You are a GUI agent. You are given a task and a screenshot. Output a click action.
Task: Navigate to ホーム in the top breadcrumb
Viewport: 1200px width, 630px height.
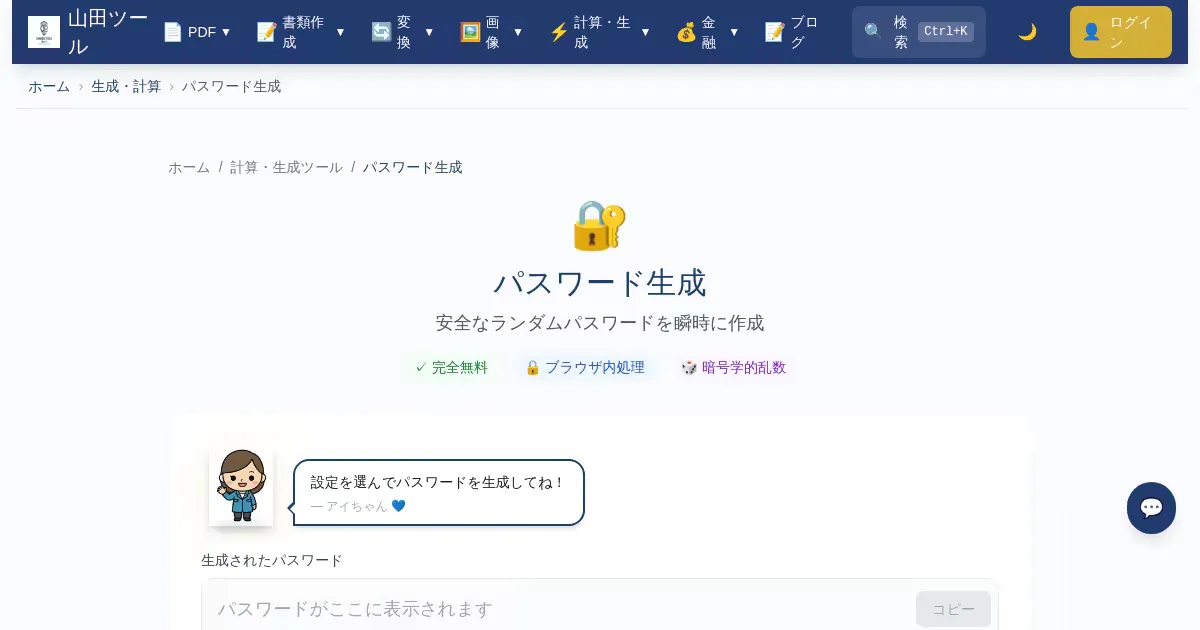(x=49, y=86)
